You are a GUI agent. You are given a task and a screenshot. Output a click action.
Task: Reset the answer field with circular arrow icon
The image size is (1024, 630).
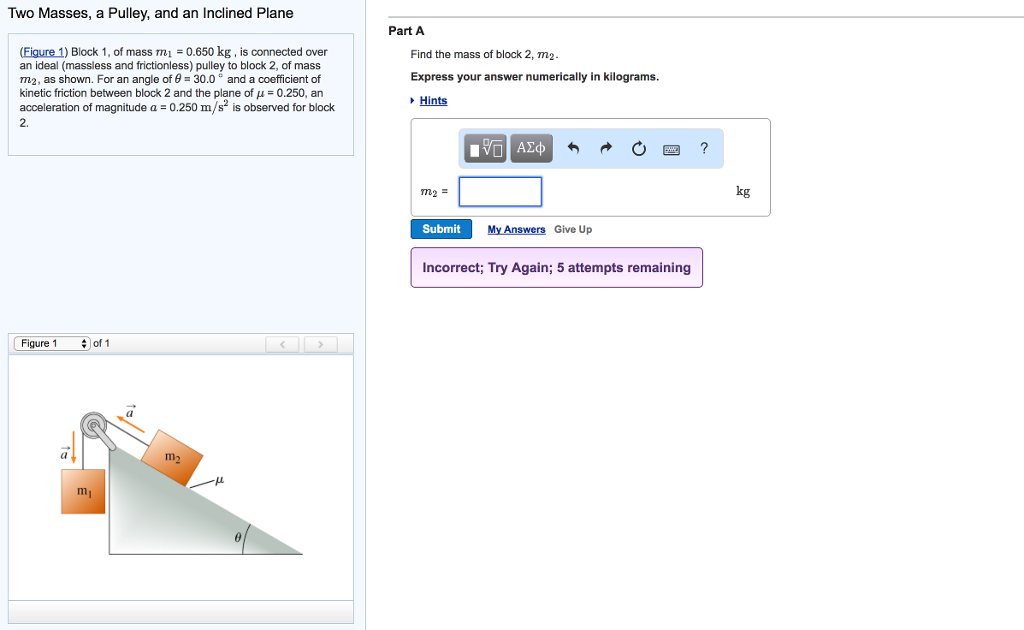point(639,148)
